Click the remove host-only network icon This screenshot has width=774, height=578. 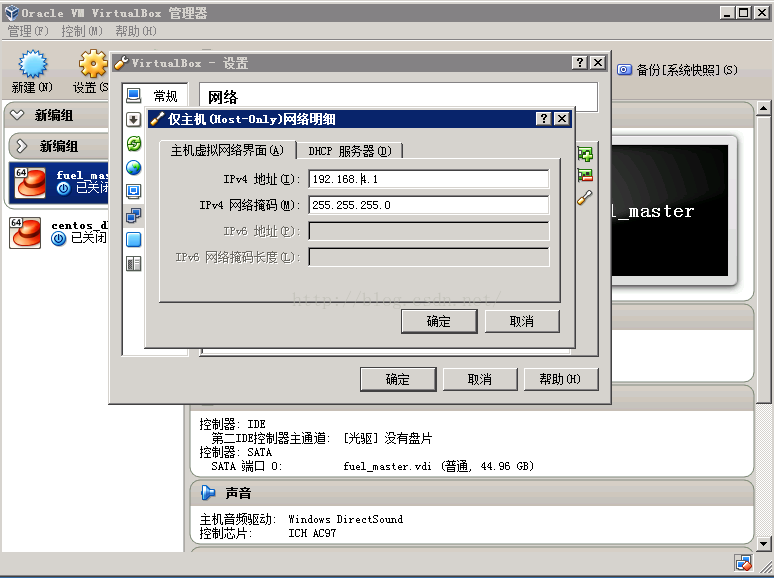(585, 175)
